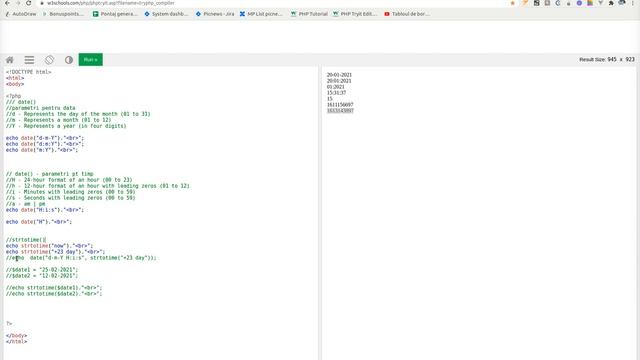Click the echo strtotime("+23 day") line
This screenshot has height=360, width=640.
point(56,252)
